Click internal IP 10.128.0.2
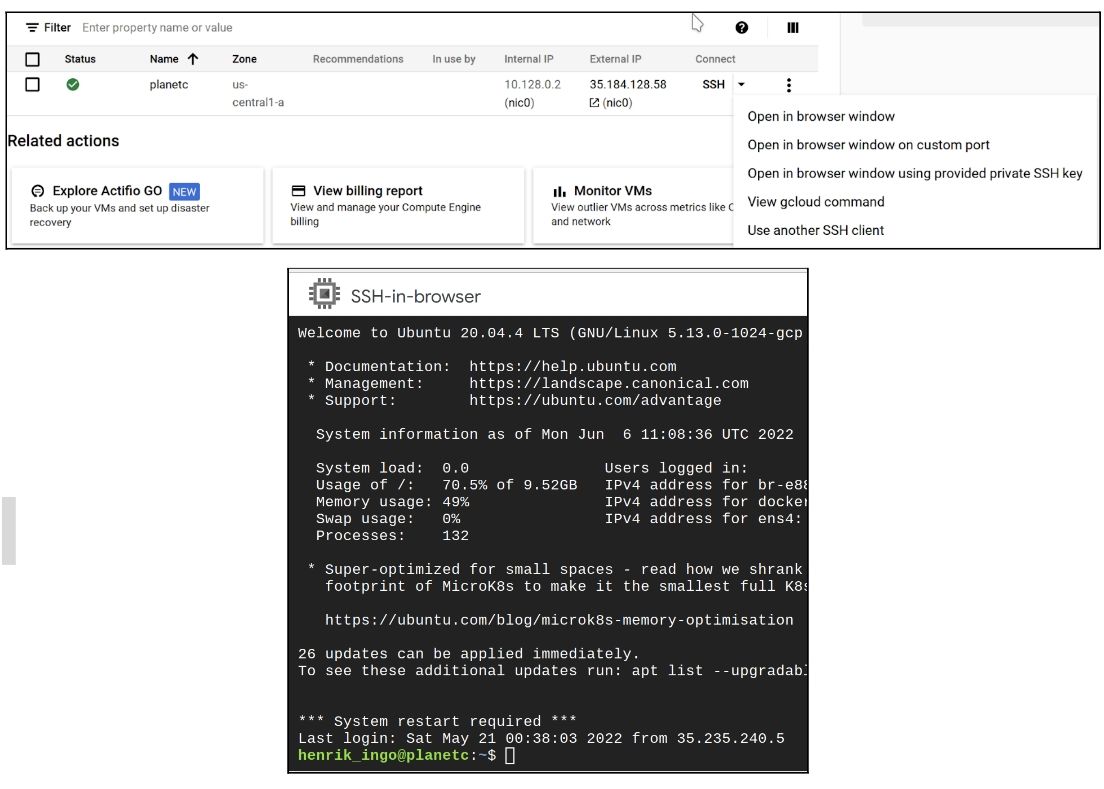 pyautogui.click(x=532, y=84)
